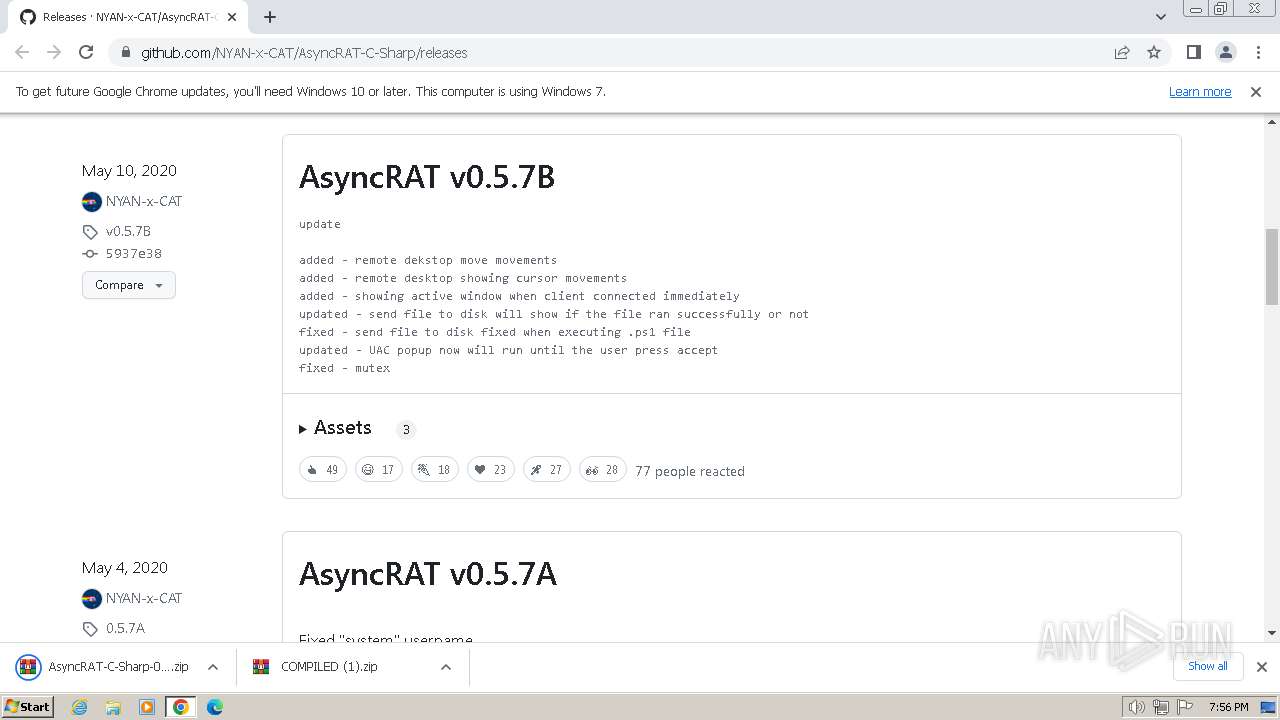Dismiss the Chrome update notification bar
This screenshot has width=1280, height=720.
tap(1256, 91)
